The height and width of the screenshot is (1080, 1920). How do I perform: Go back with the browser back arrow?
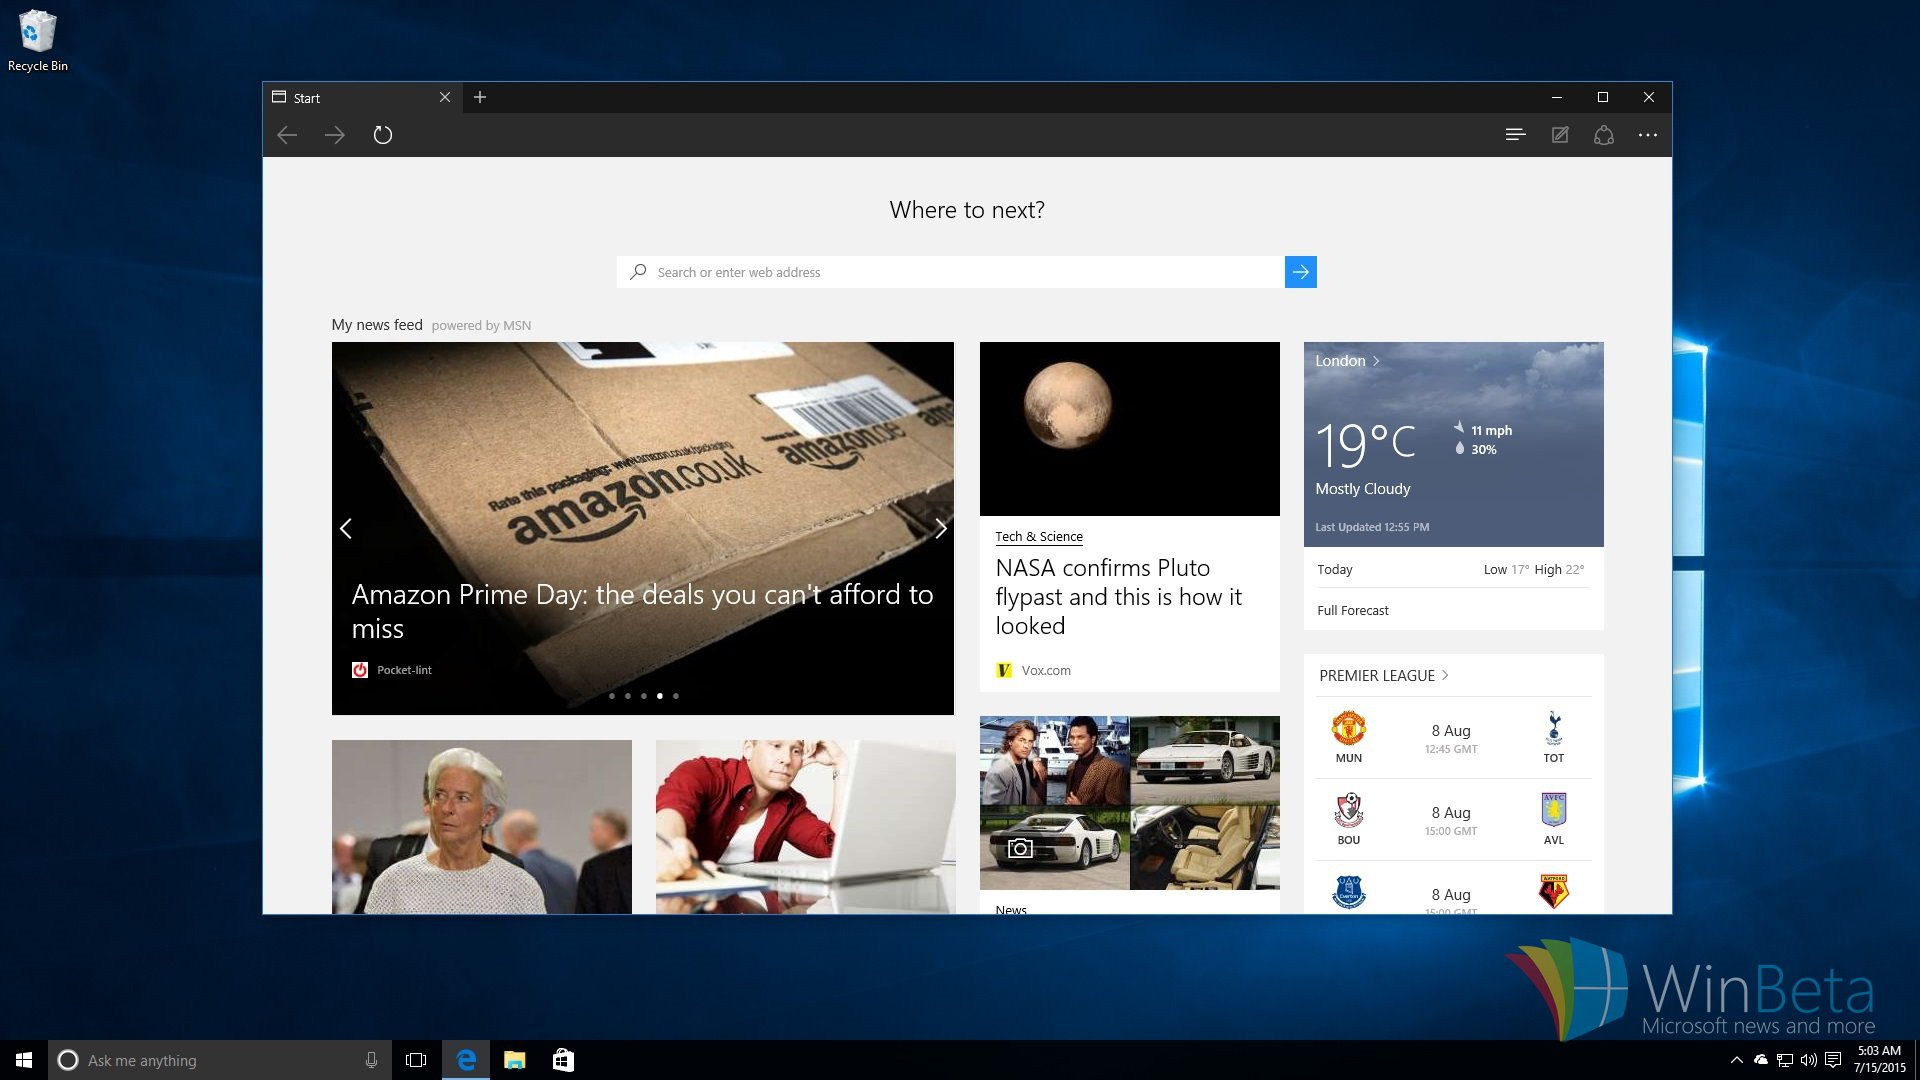[287, 135]
